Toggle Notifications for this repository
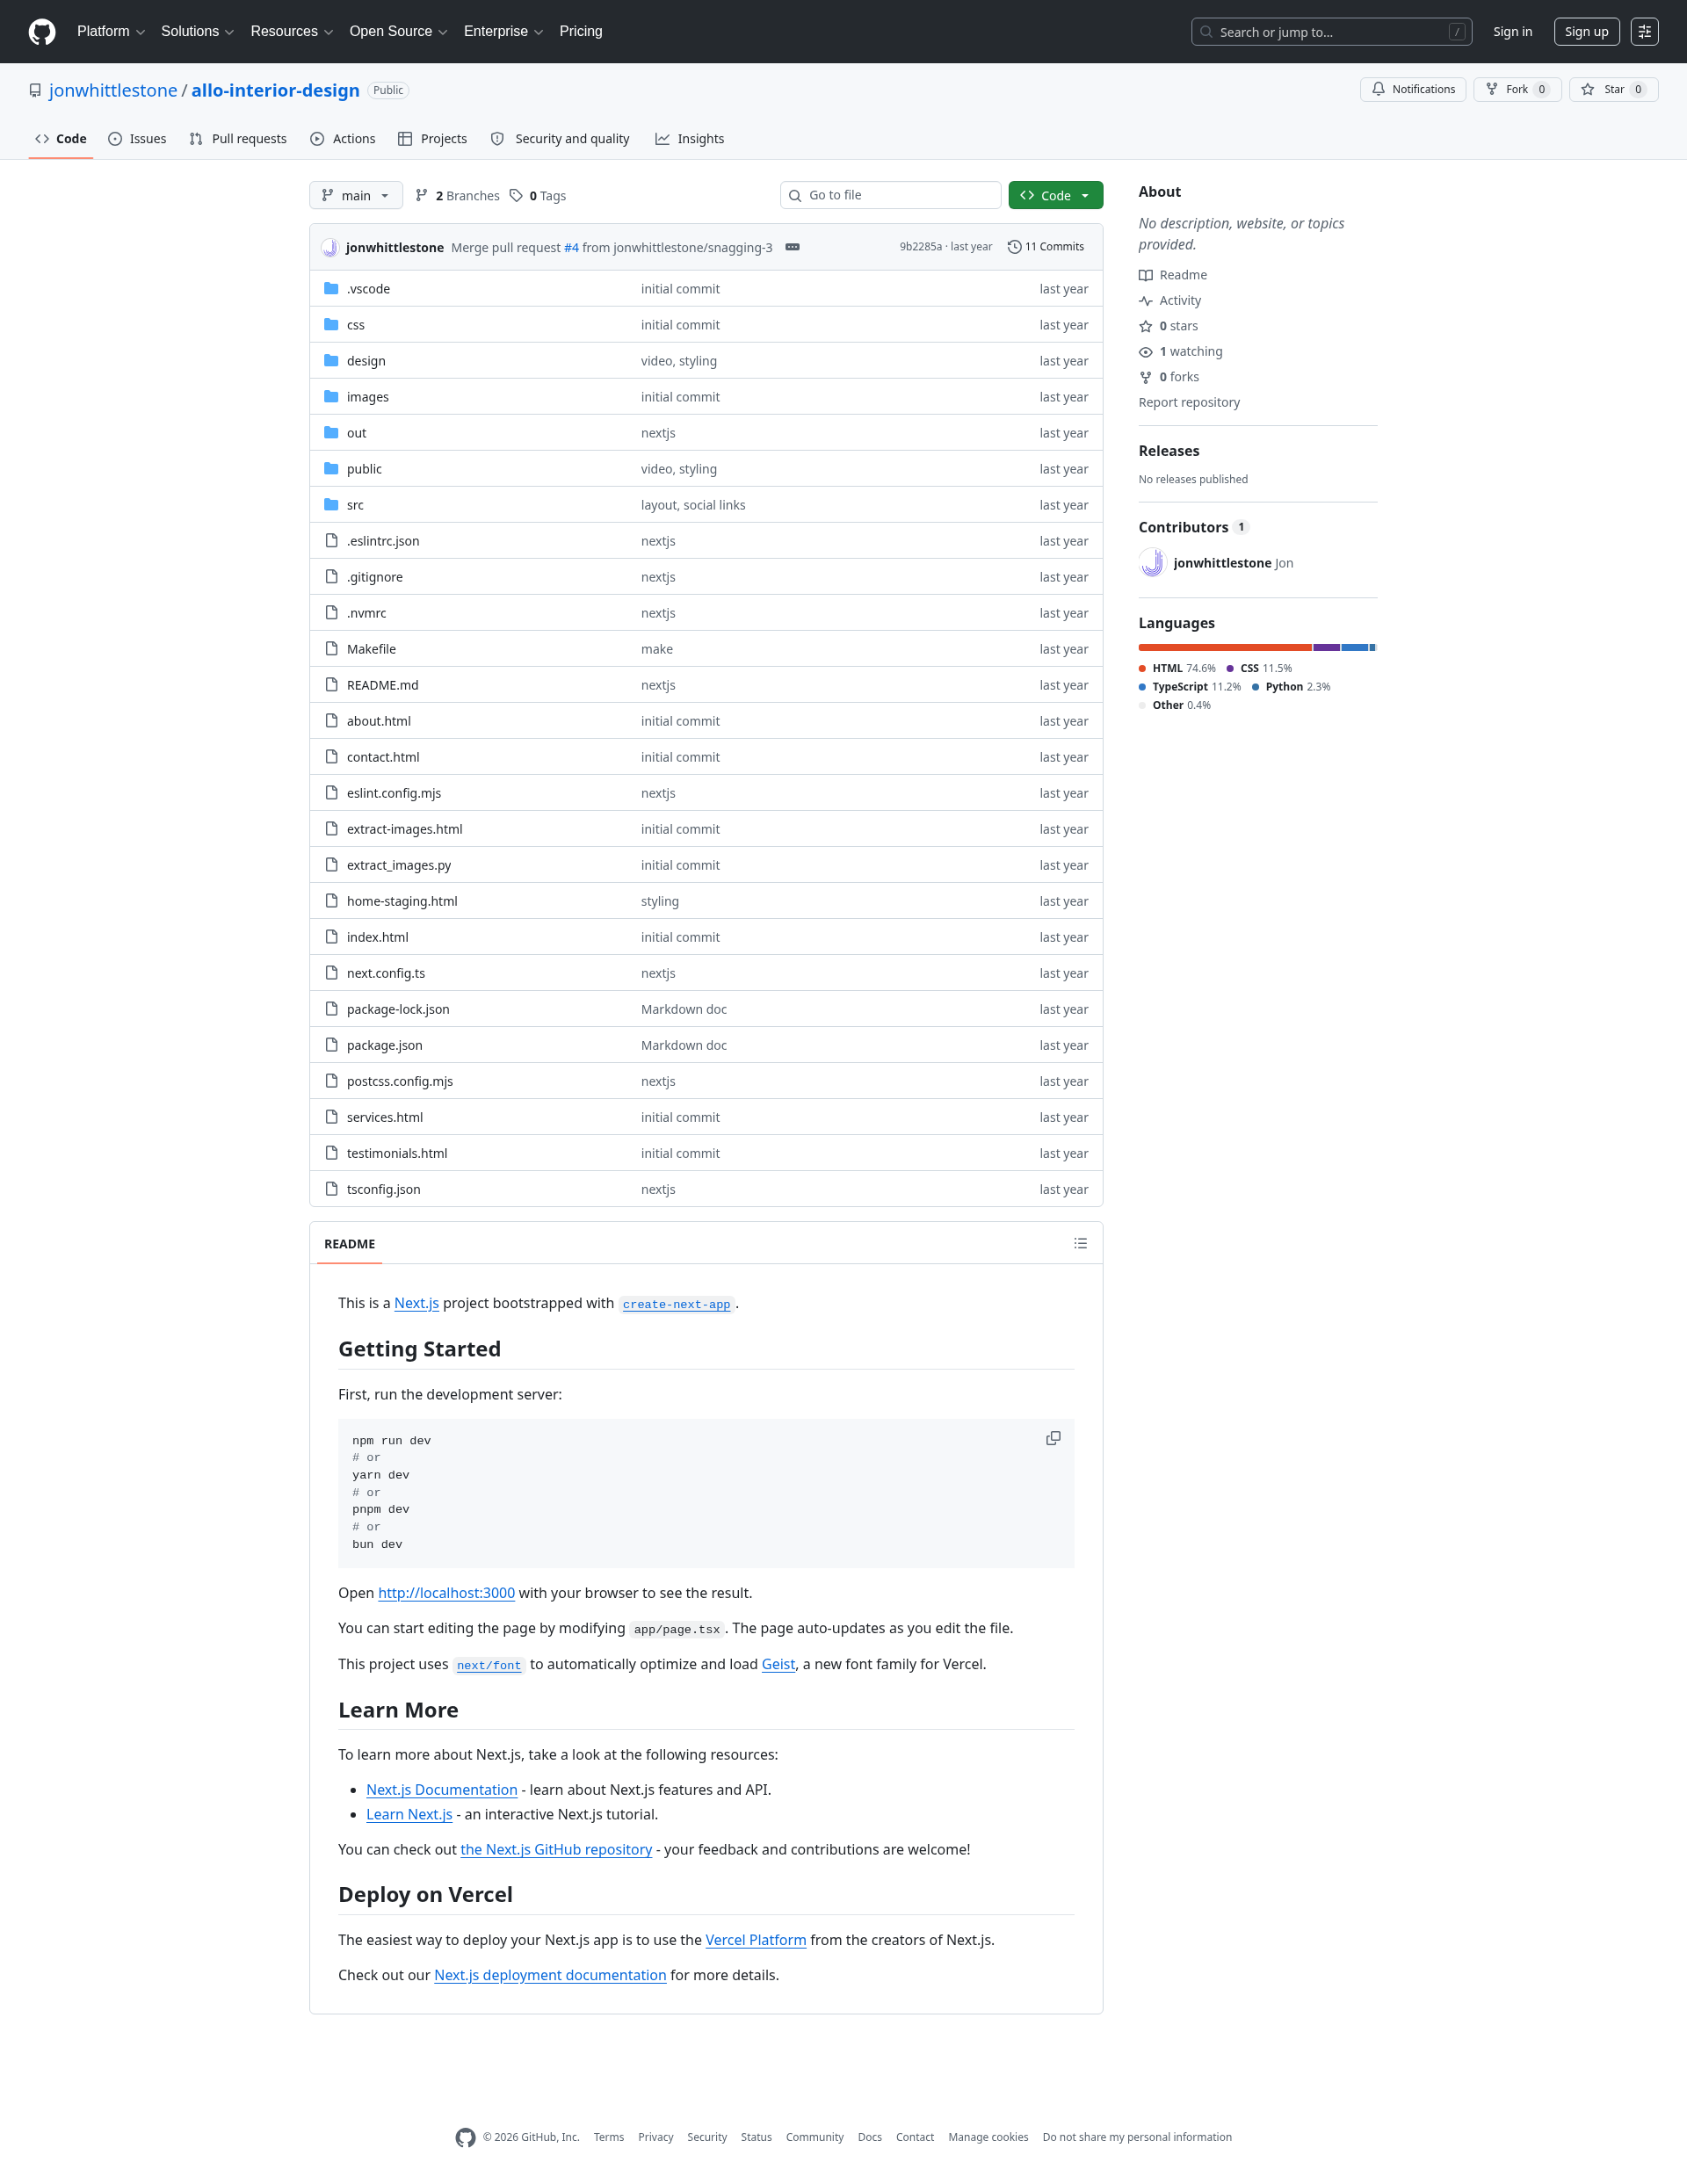The width and height of the screenshot is (1687, 2184). (1413, 89)
